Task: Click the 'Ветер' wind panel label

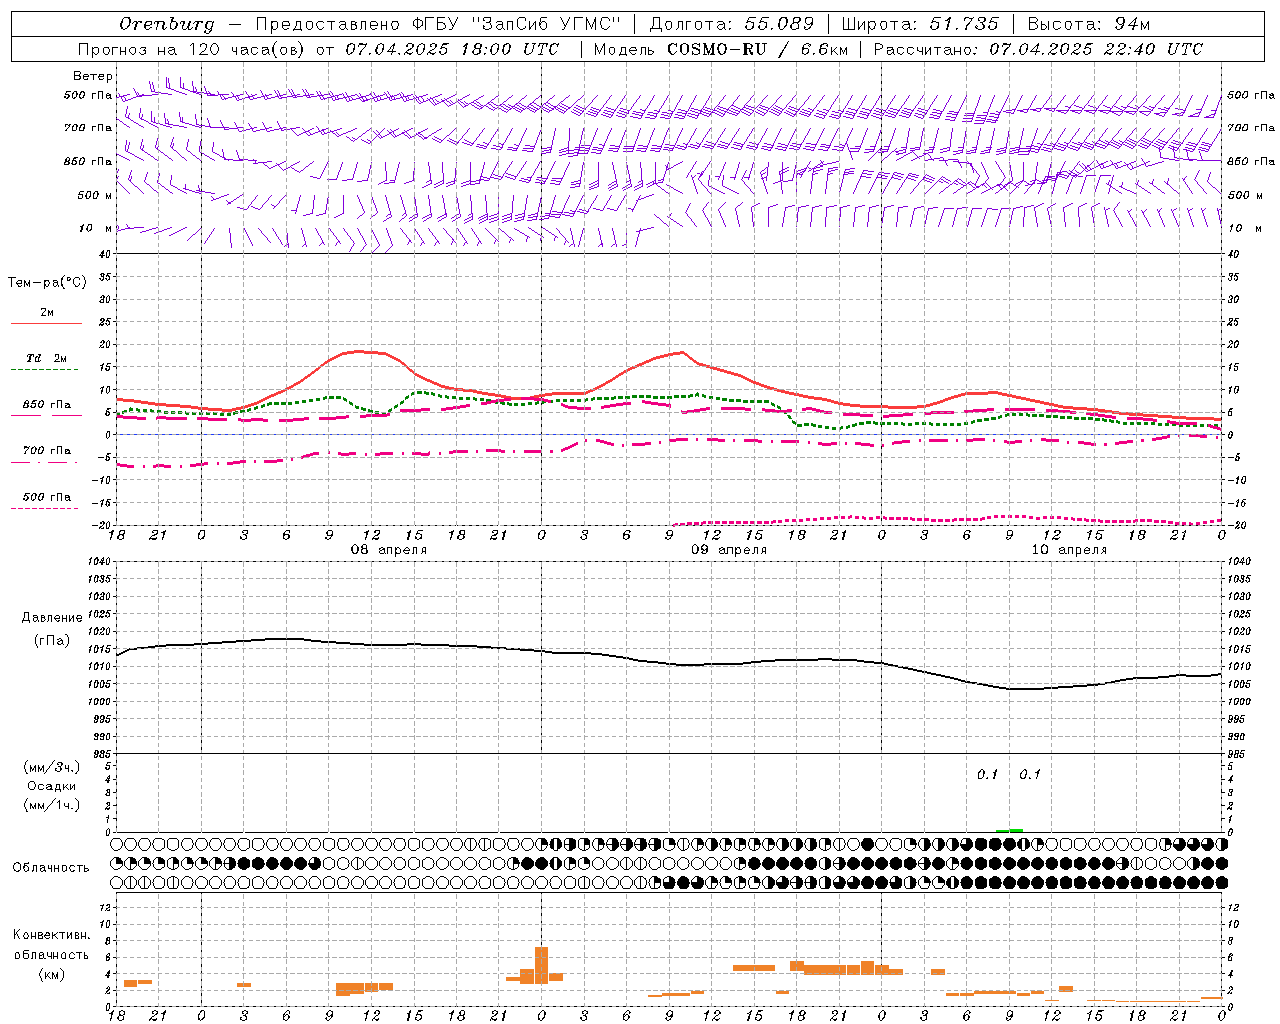Action: pyautogui.click(x=93, y=76)
